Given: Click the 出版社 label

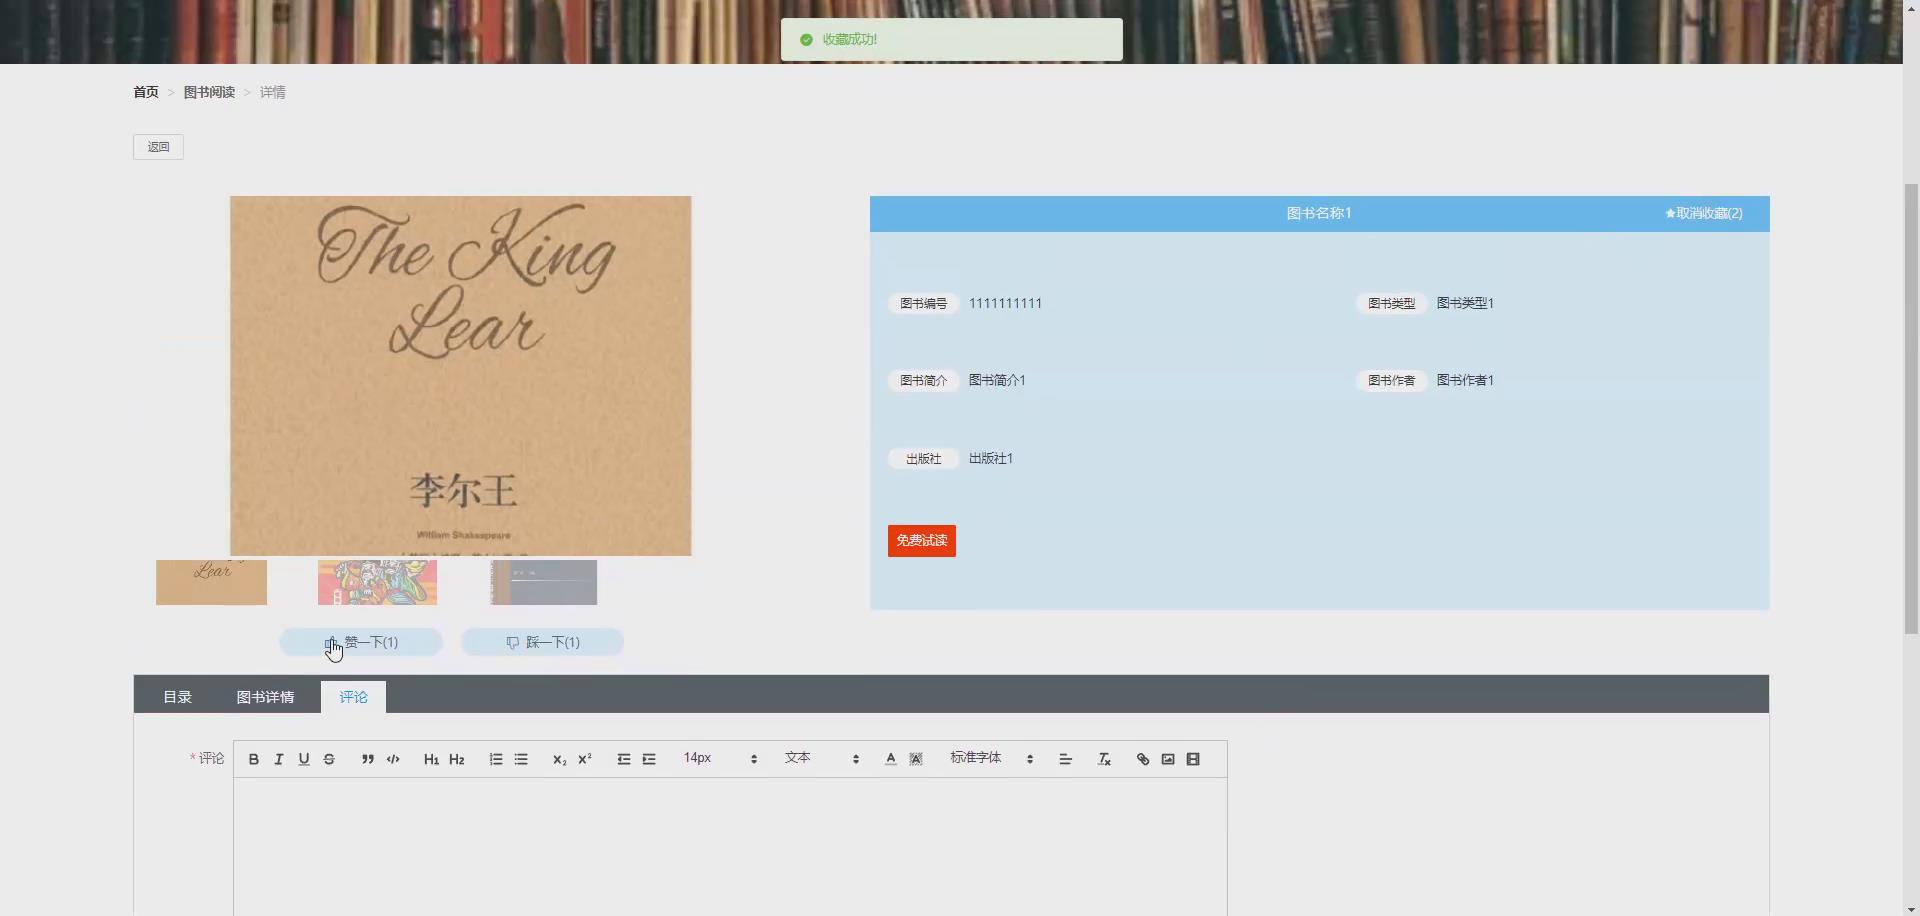Looking at the screenshot, I should (x=923, y=458).
